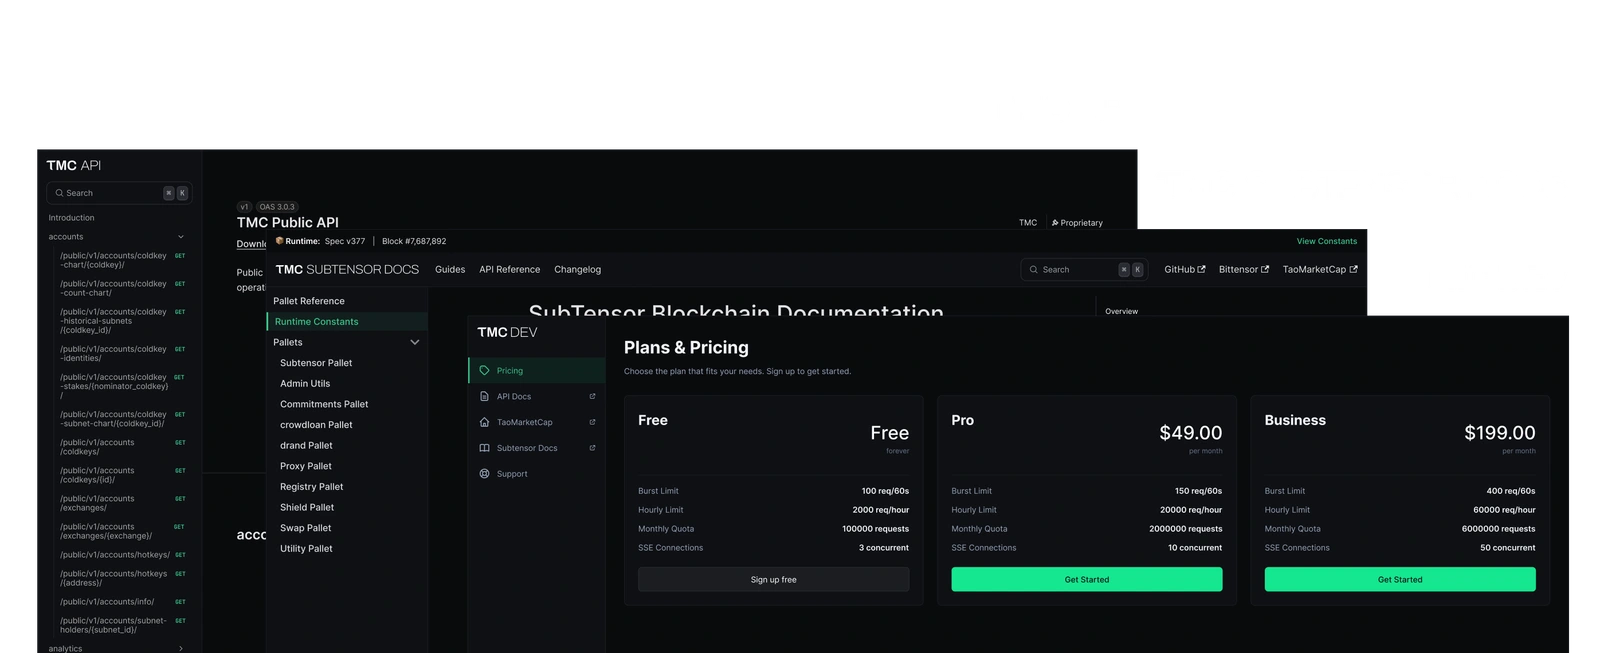The image size is (1600, 653).
Task: Click Get Started on the Business plan
Action: tap(1400, 579)
